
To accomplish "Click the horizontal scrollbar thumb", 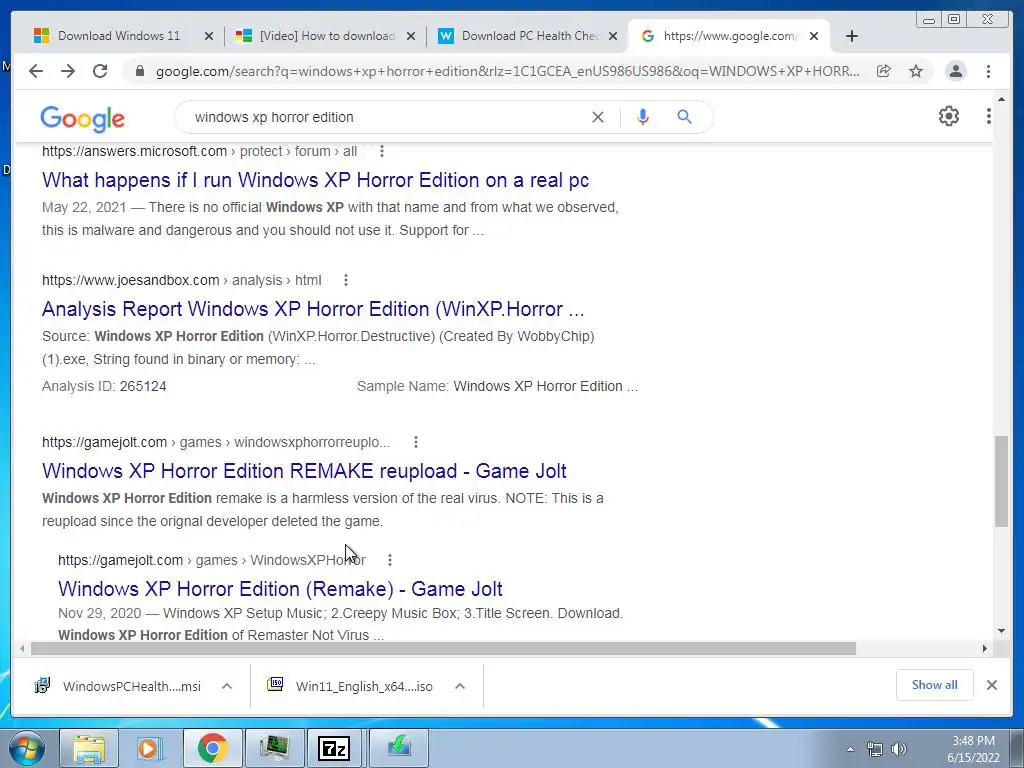I will pyautogui.click(x=443, y=648).
